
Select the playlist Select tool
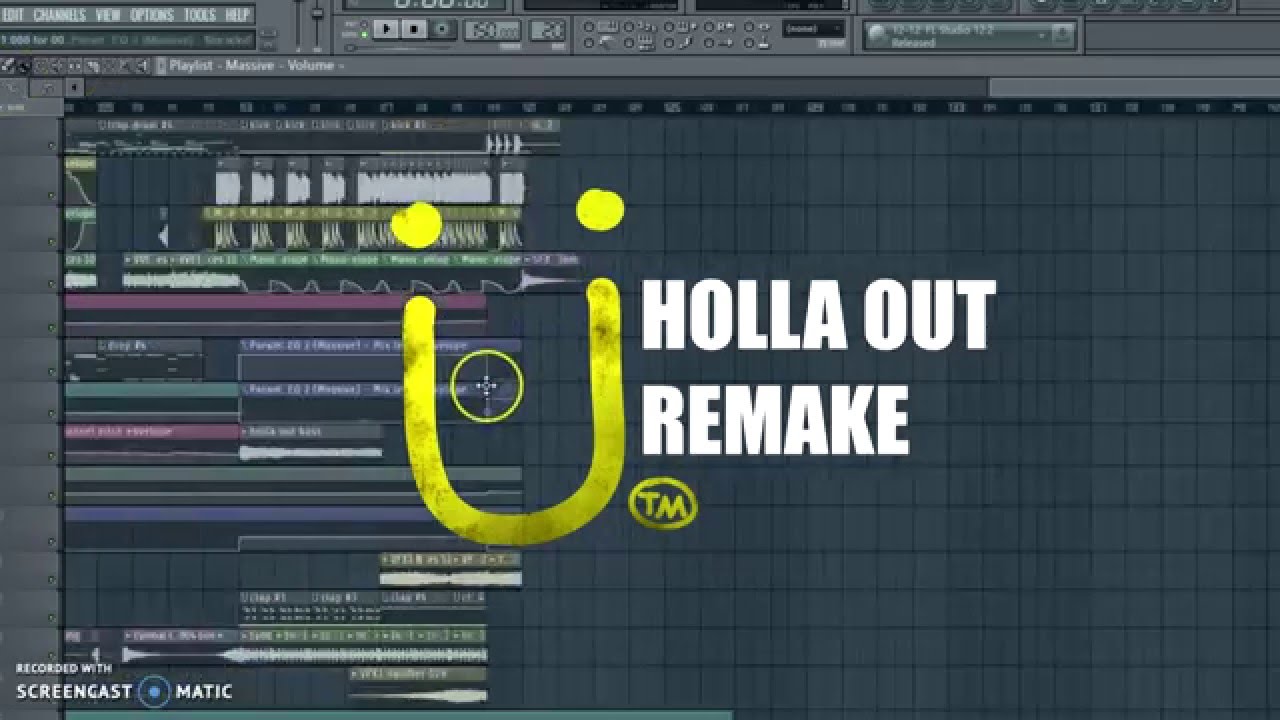click(x=109, y=66)
